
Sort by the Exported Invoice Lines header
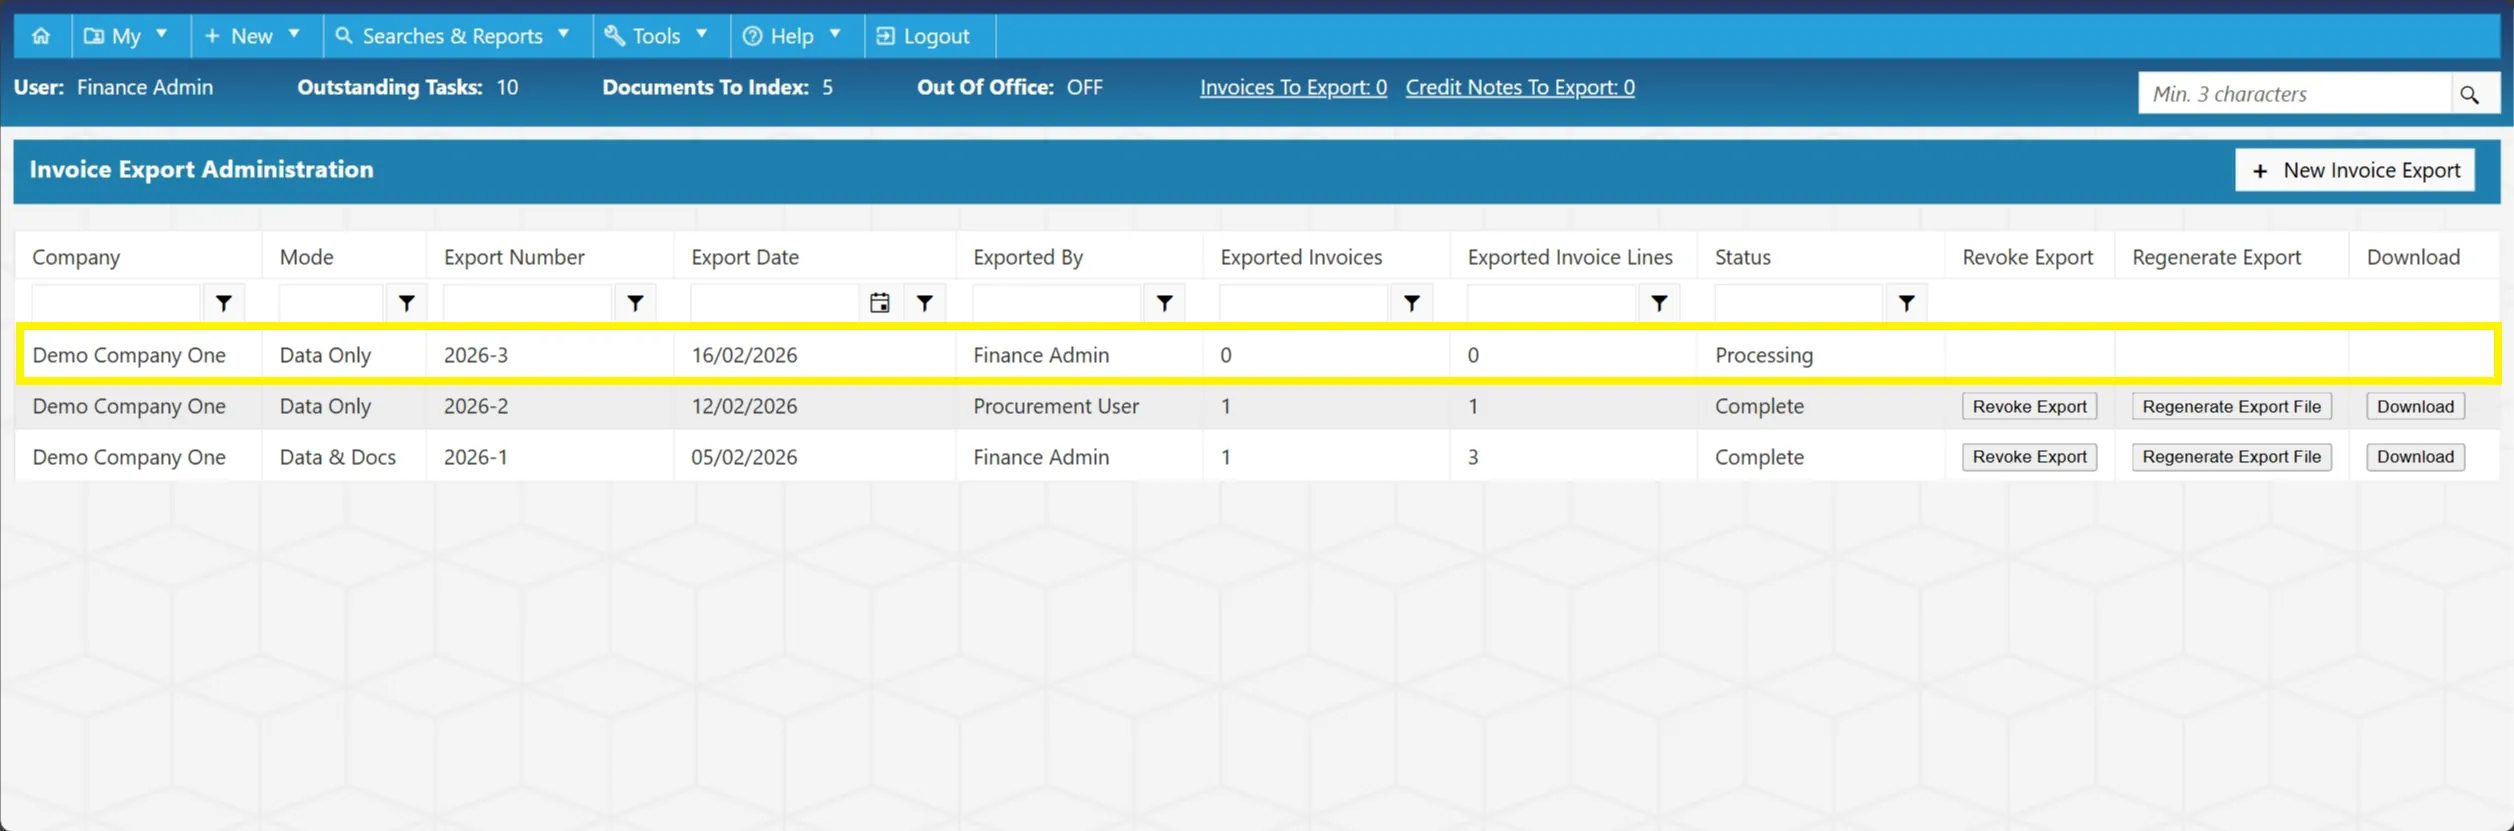click(1570, 257)
